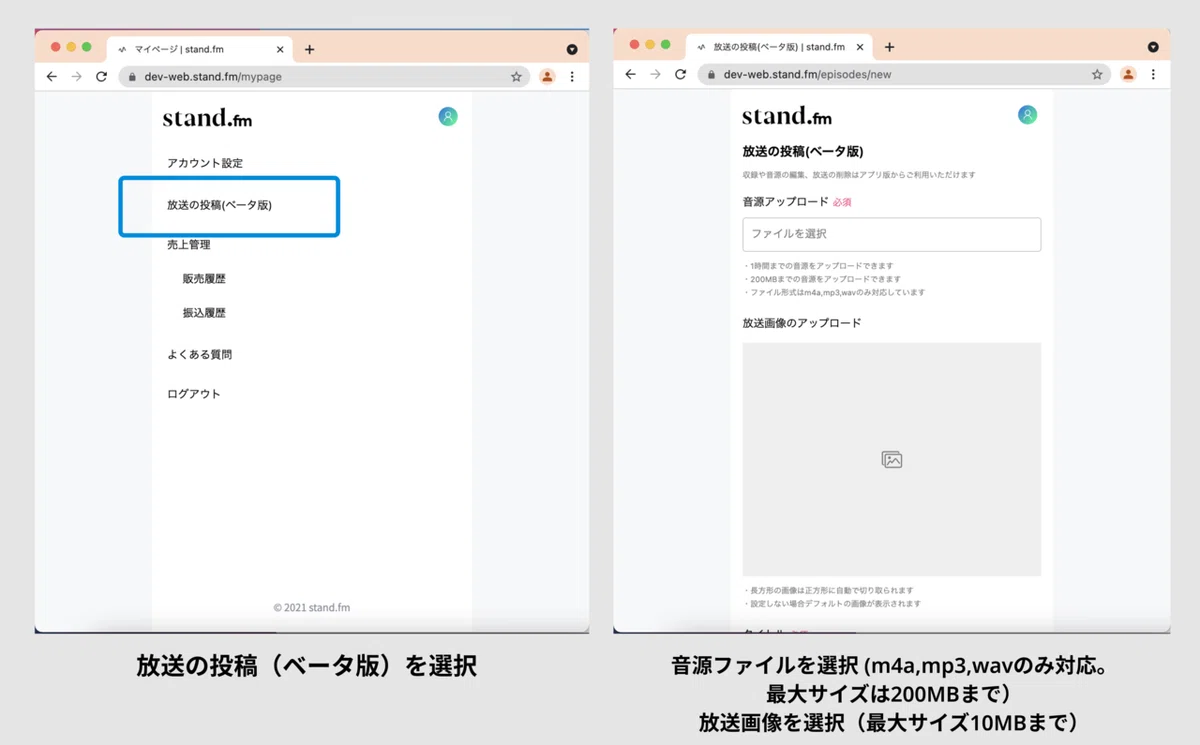The height and width of the screenshot is (745, 1200).
Task: Close the 放送の投稿(ベータ版) tab
Action: click(860, 47)
